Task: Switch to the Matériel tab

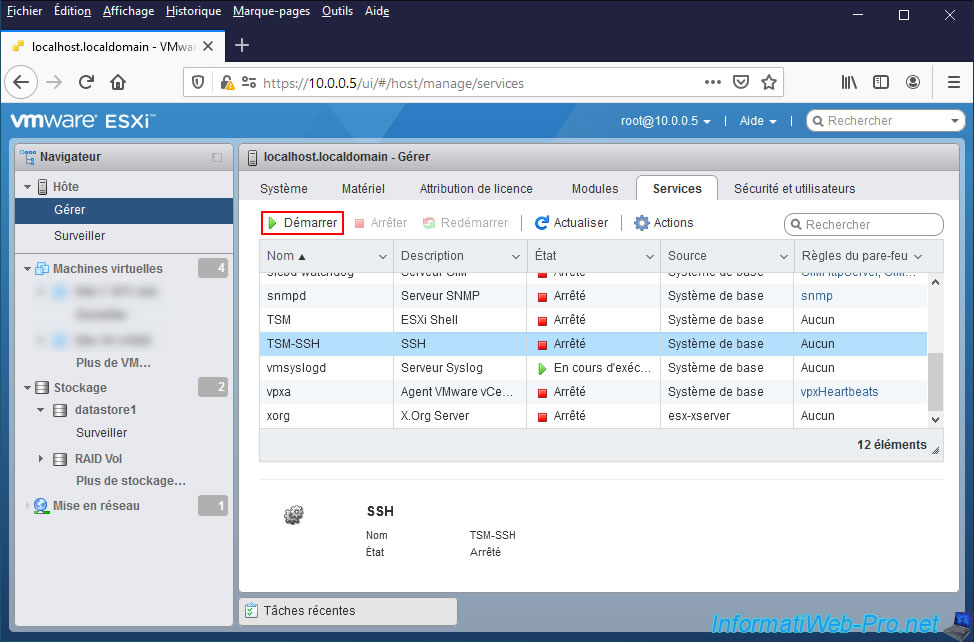Action: pos(363,189)
